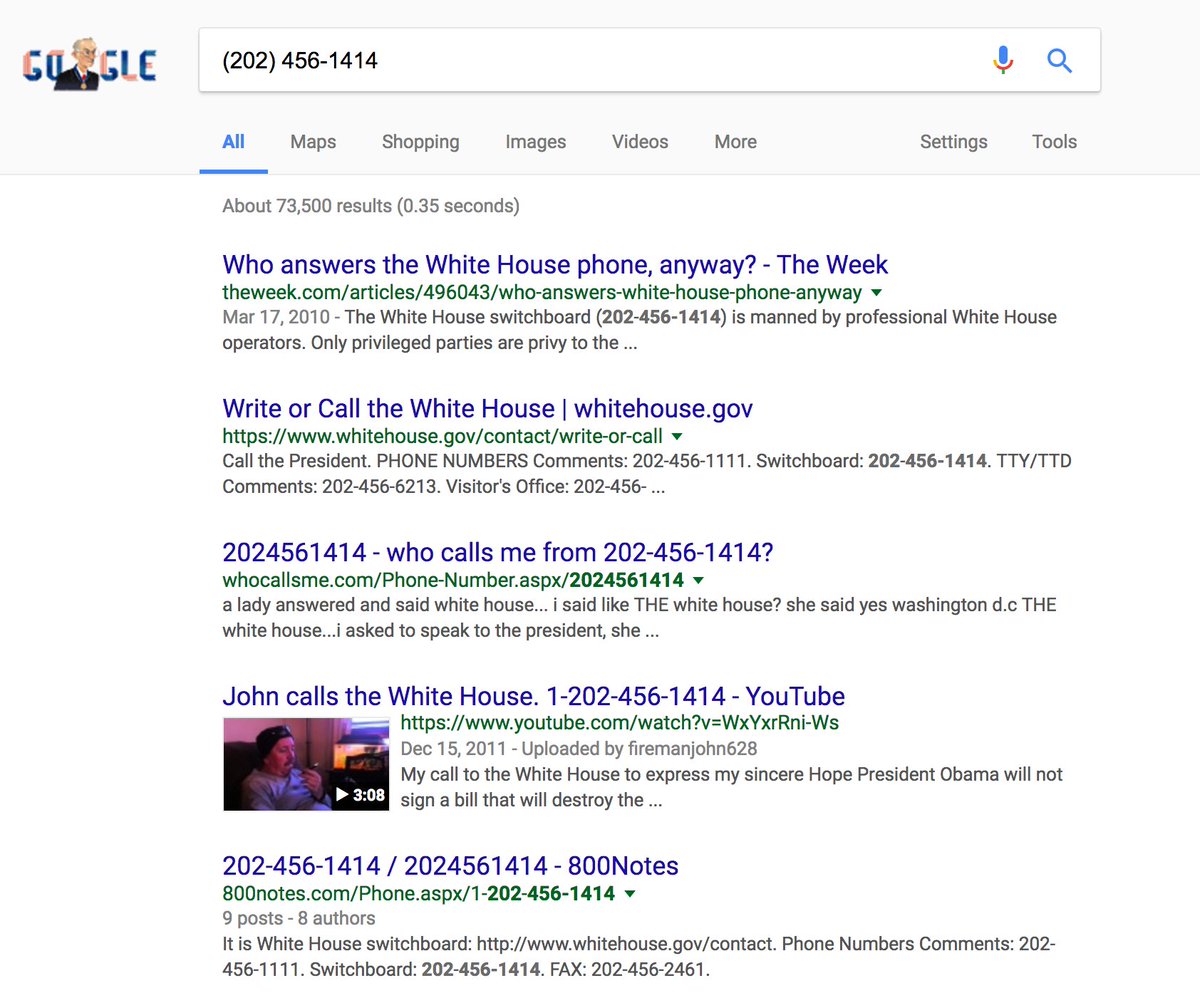Run search with the magnifier icon
The height and width of the screenshot is (993, 1200).
[1059, 61]
